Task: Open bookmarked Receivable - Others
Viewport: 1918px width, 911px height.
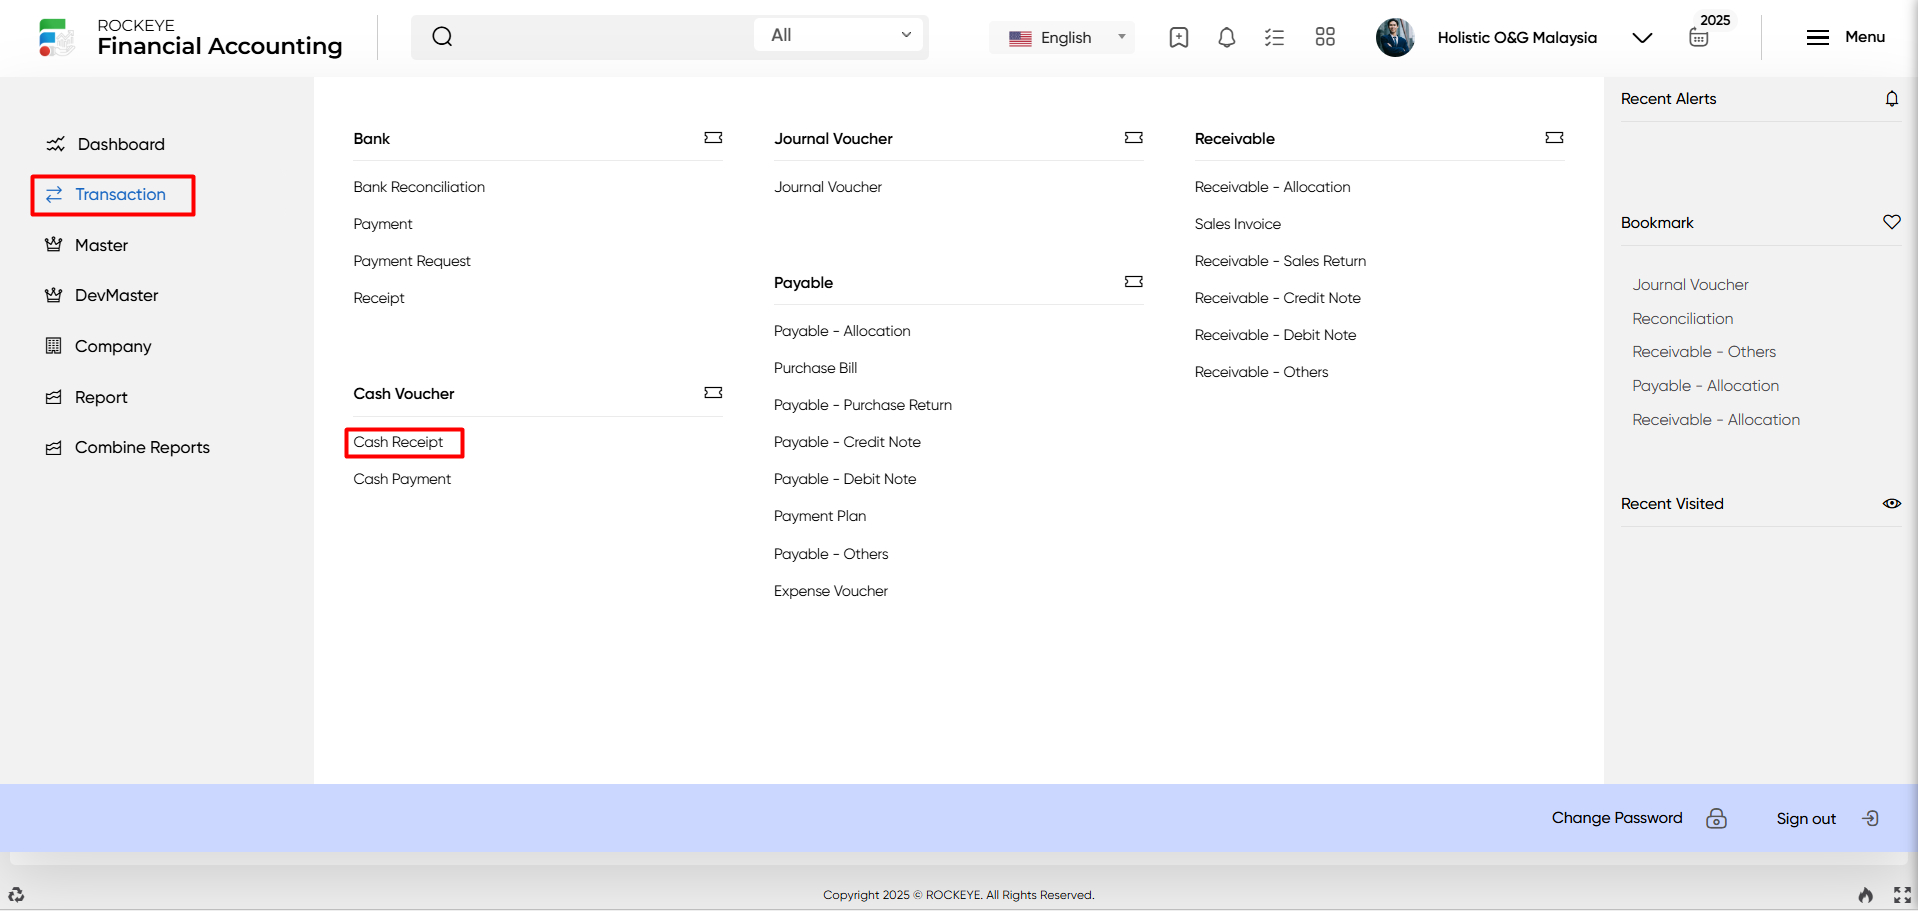Action: point(1704,352)
